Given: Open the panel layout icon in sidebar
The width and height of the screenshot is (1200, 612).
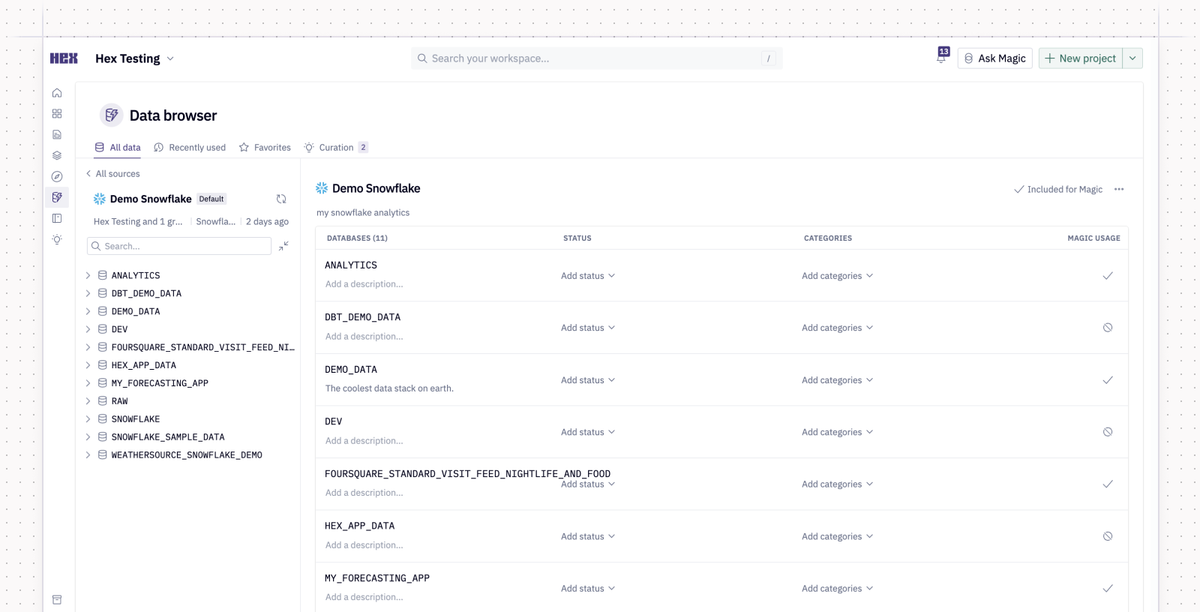Looking at the screenshot, I should (57, 218).
